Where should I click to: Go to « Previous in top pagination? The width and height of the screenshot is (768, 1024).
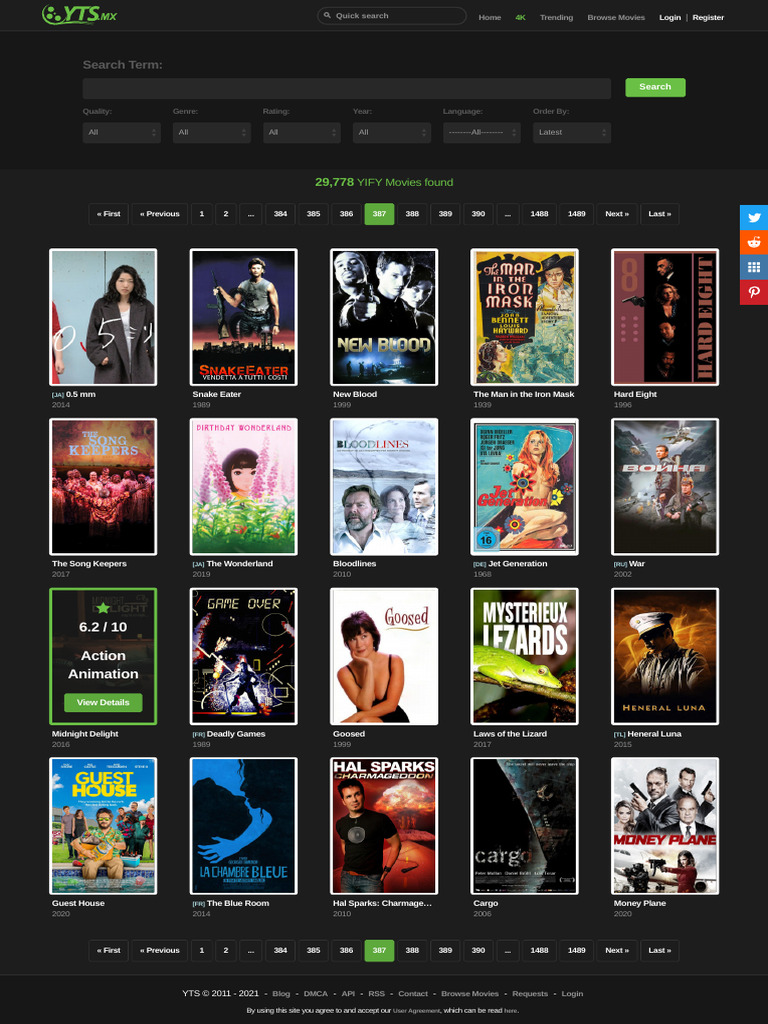coord(159,214)
